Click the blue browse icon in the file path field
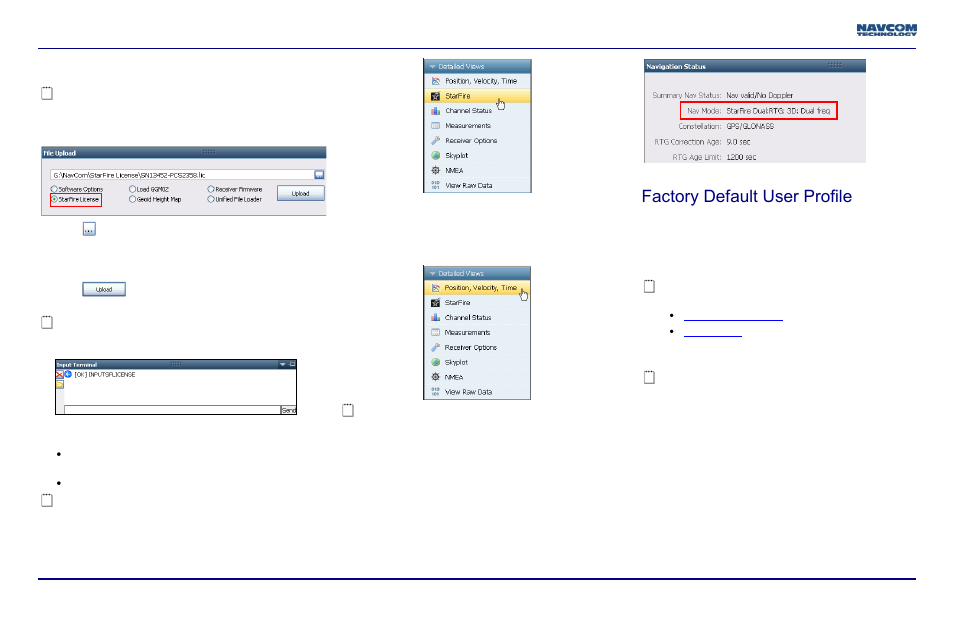Viewport: 954px width, 618px height. tap(319, 175)
